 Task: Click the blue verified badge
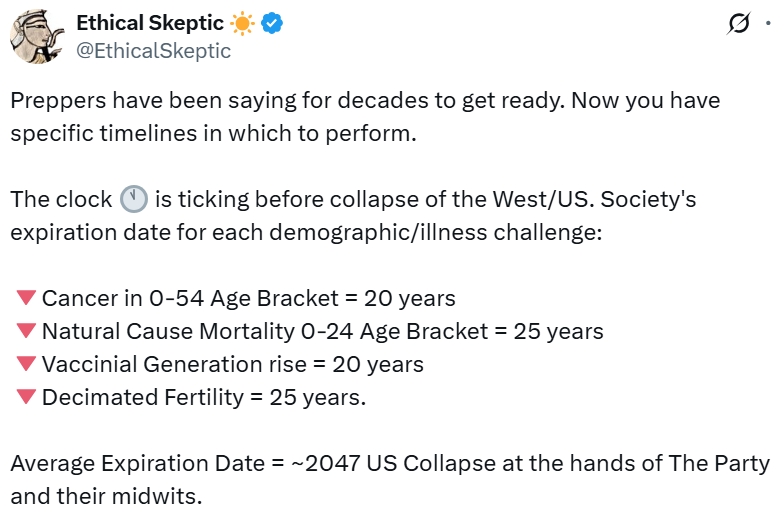[272, 23]
